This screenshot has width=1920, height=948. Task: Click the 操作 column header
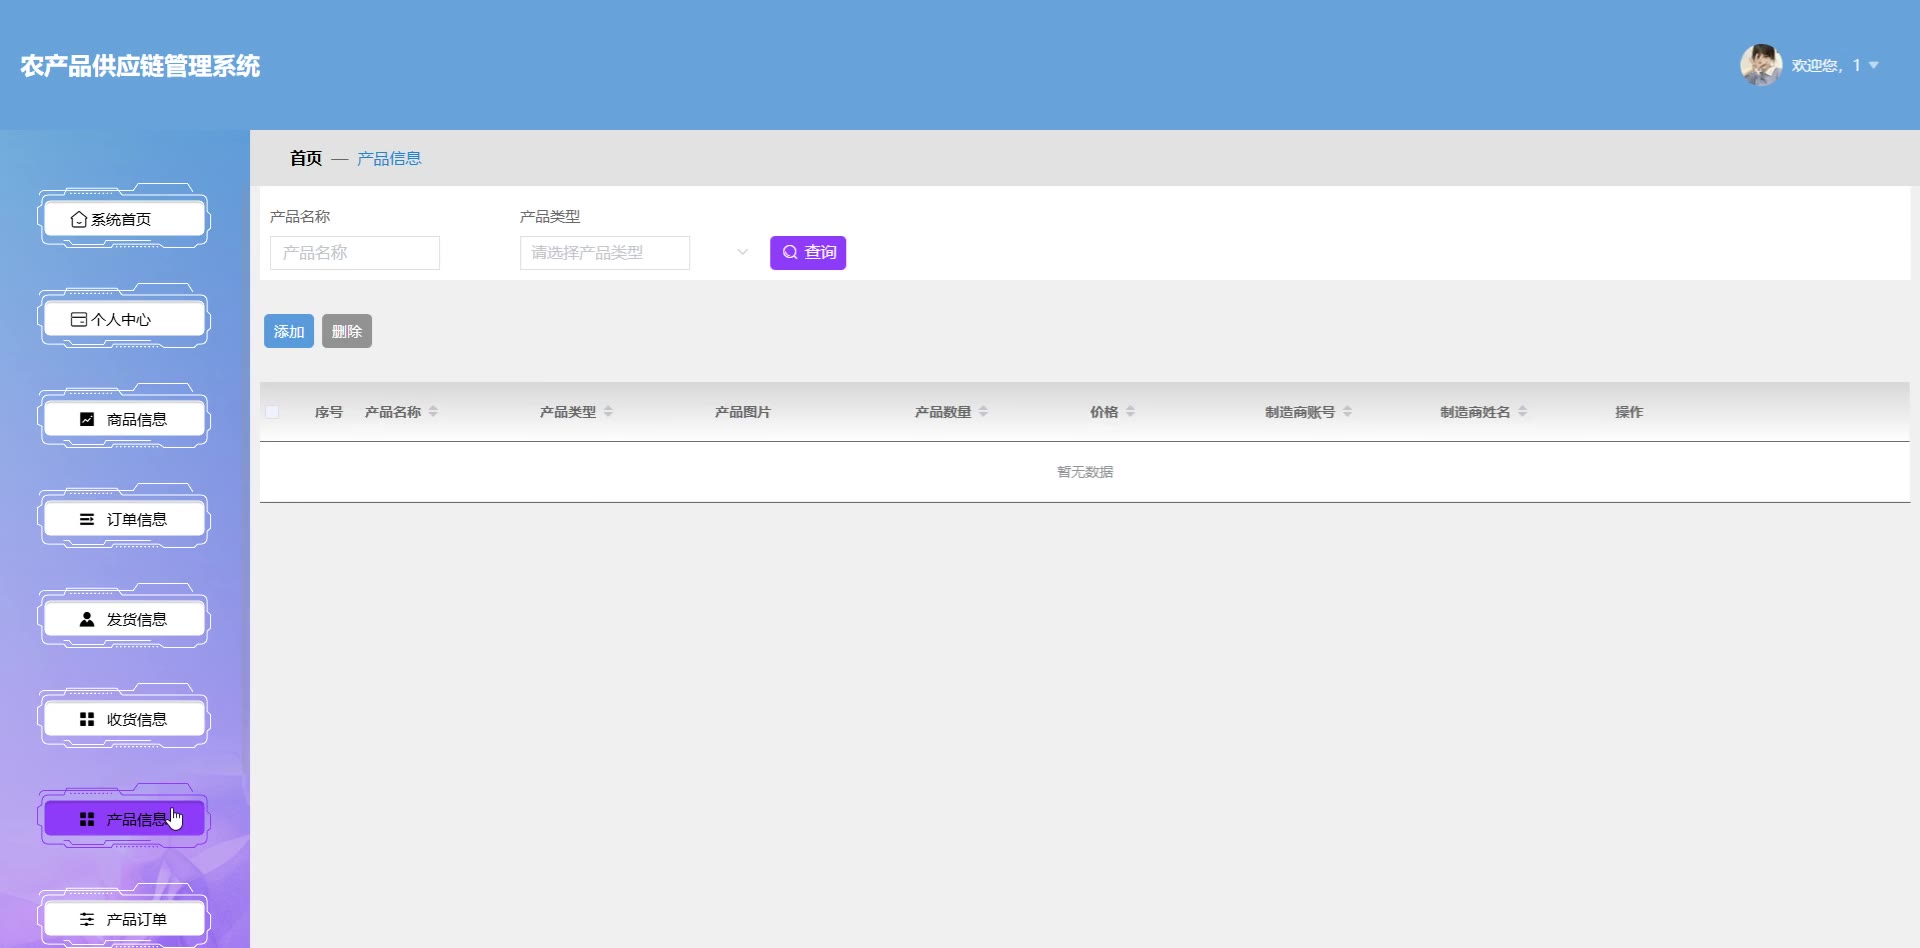coord(1629,411)
